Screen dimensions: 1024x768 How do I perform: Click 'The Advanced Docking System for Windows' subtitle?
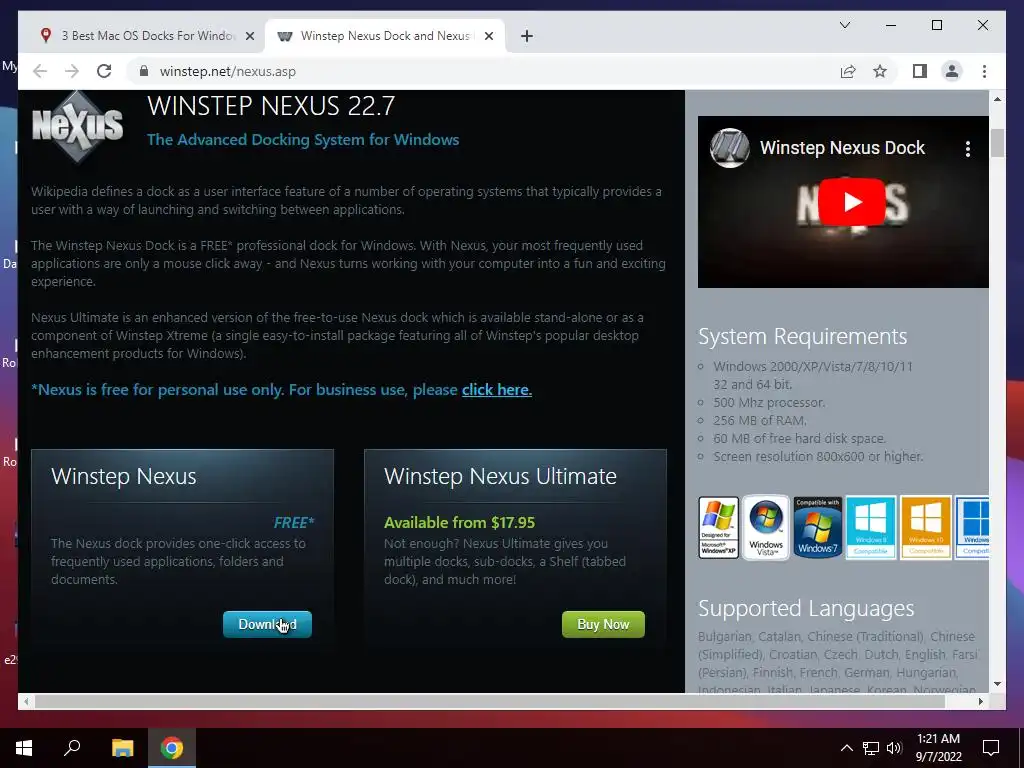tap(303, 140)
